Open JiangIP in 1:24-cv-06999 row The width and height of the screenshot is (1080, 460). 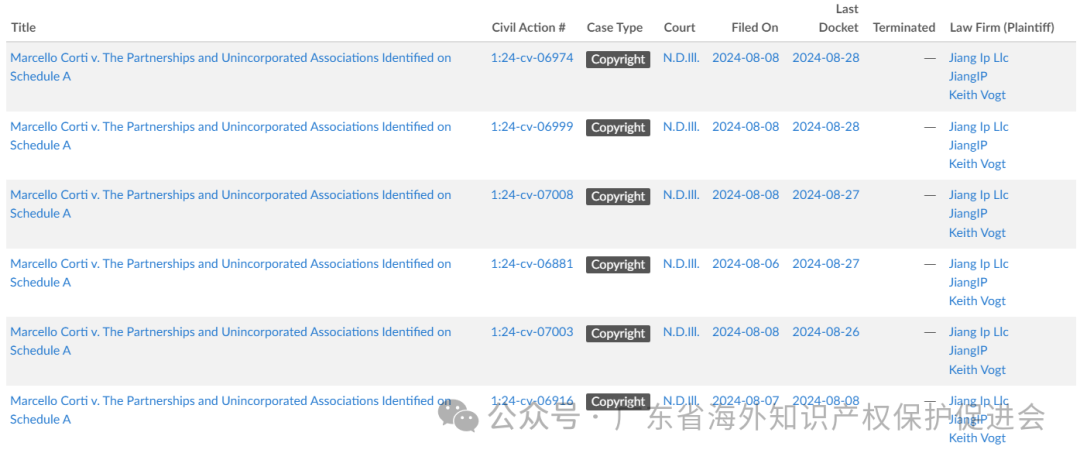tap(968, 145)
